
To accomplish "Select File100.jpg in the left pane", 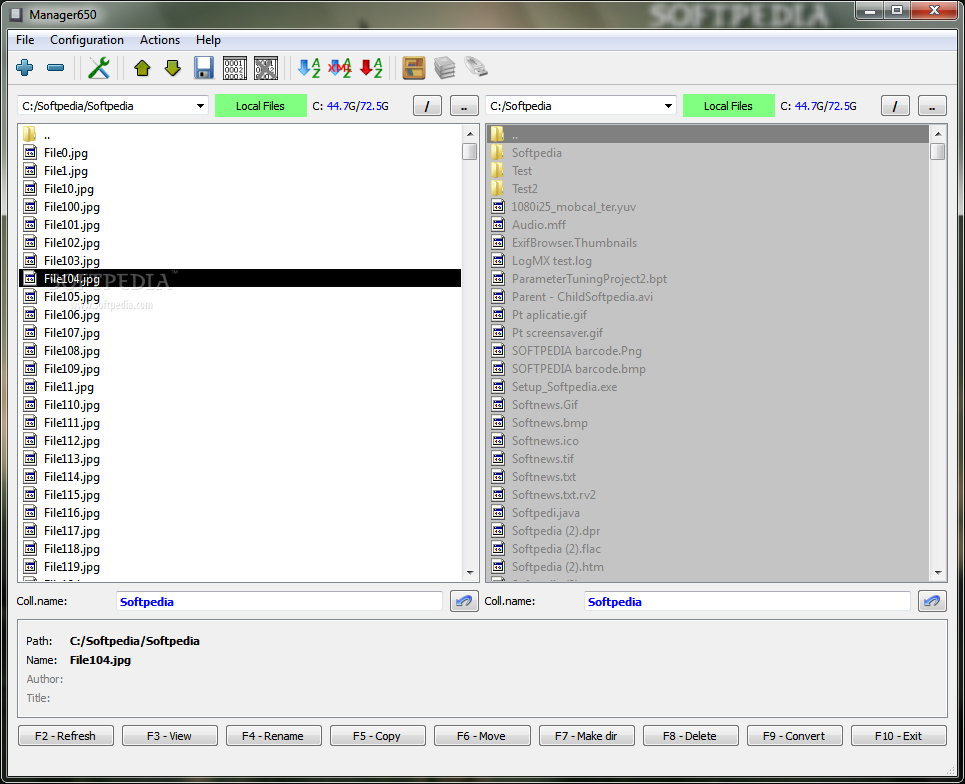I will coord(240,207).
